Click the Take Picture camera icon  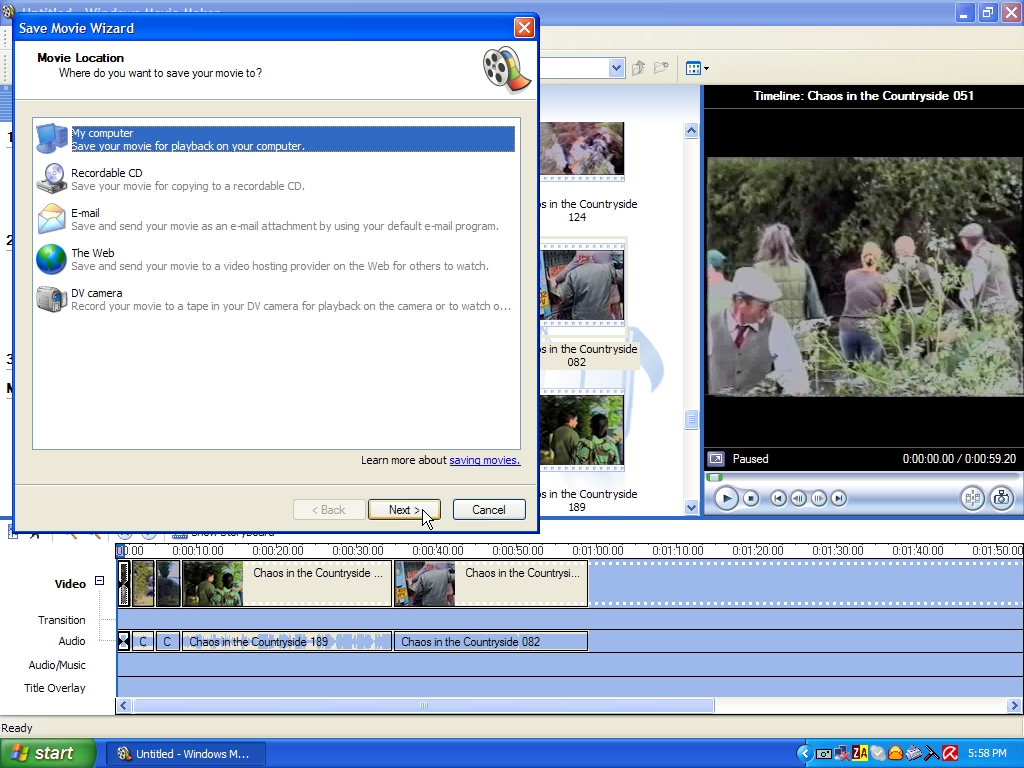(x=1001, y=498)
